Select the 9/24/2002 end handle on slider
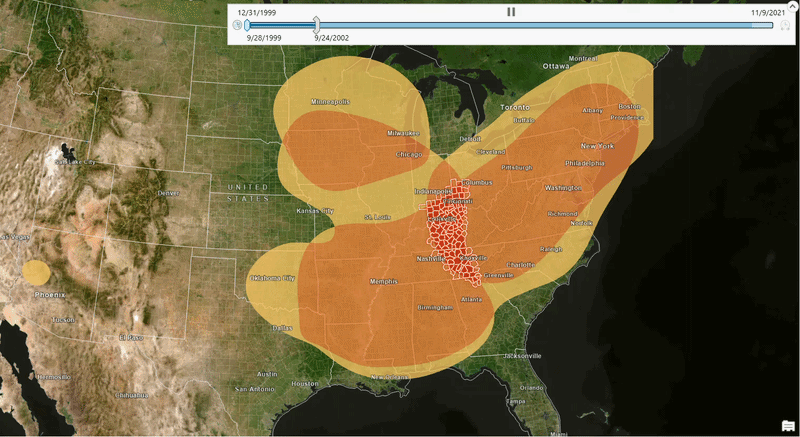The height and width of the screenshot is (437, 800). (x=316, y=26)
